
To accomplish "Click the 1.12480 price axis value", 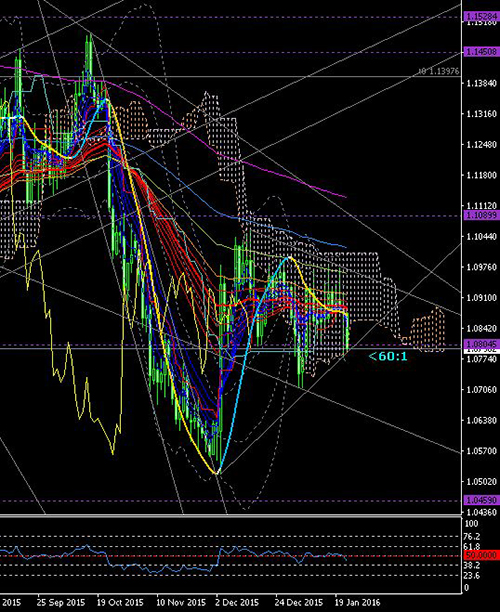I will 482,144.
